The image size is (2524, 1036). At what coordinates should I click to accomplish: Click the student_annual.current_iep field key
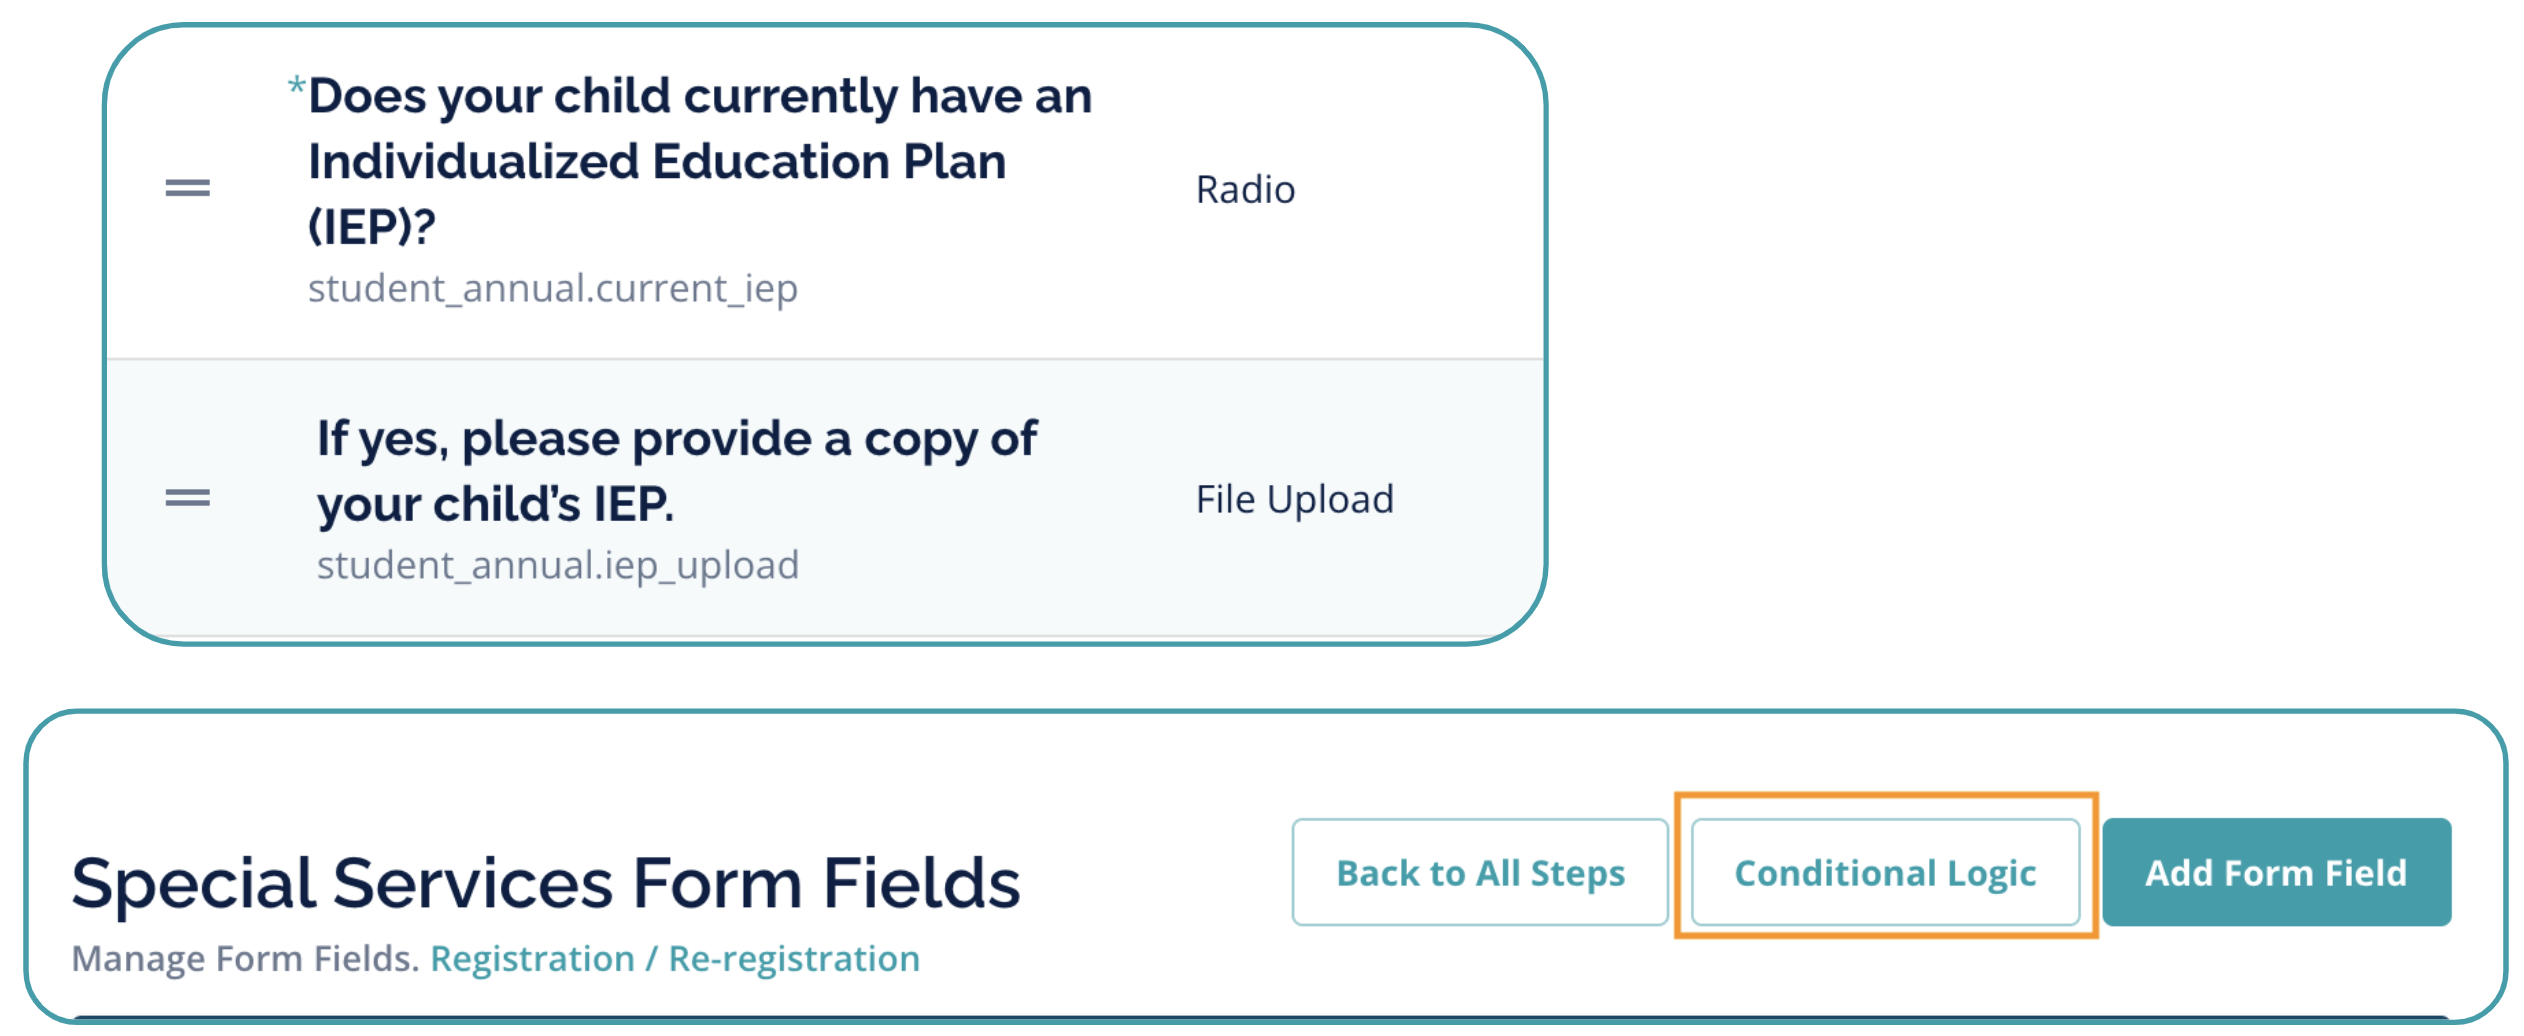tap(552, 288)
